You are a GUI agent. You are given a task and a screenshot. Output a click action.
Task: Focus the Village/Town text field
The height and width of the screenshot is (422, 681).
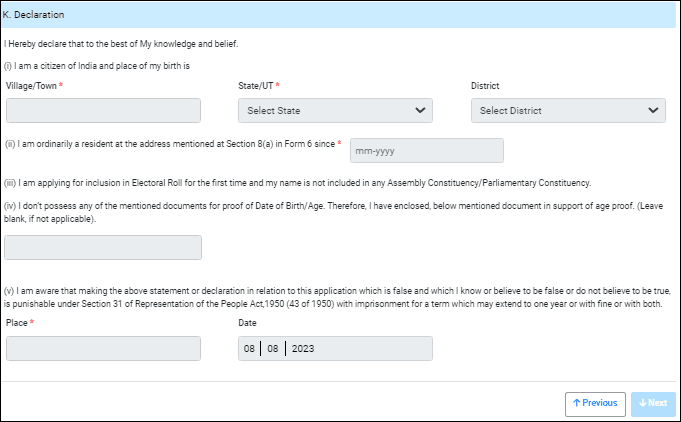[103, 110]
